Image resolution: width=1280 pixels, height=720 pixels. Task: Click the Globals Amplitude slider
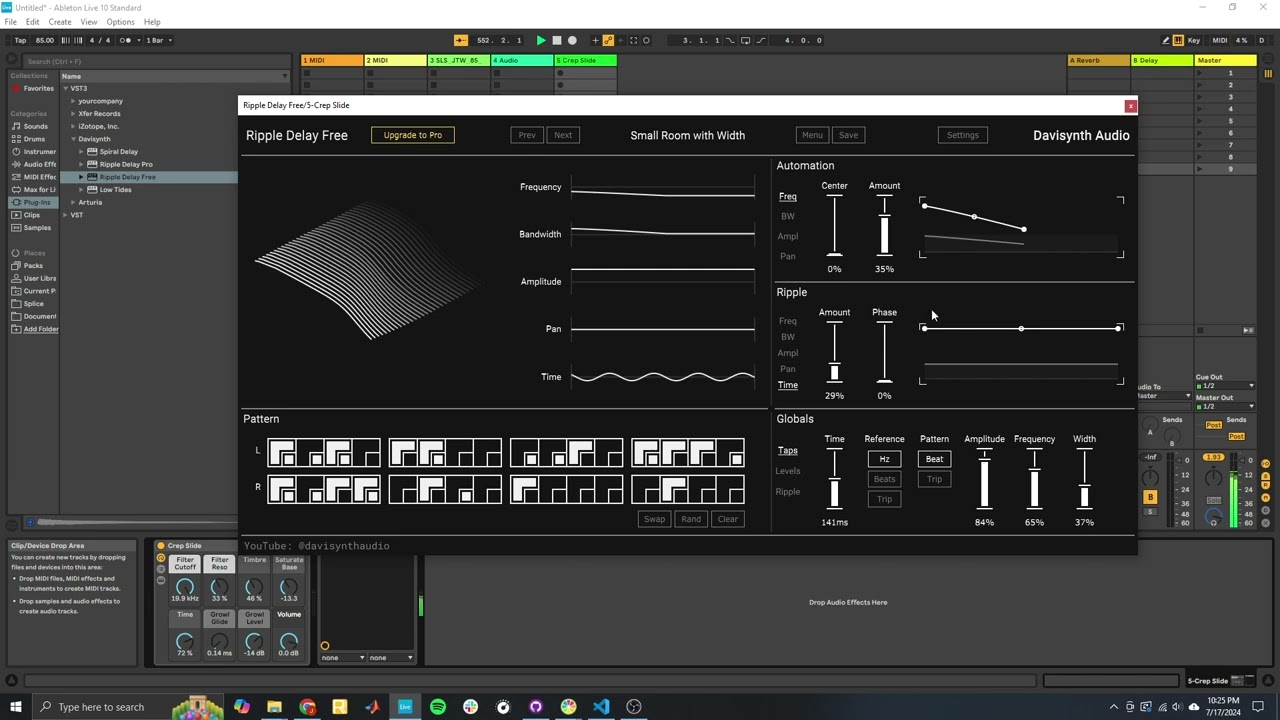pos(984,479)
